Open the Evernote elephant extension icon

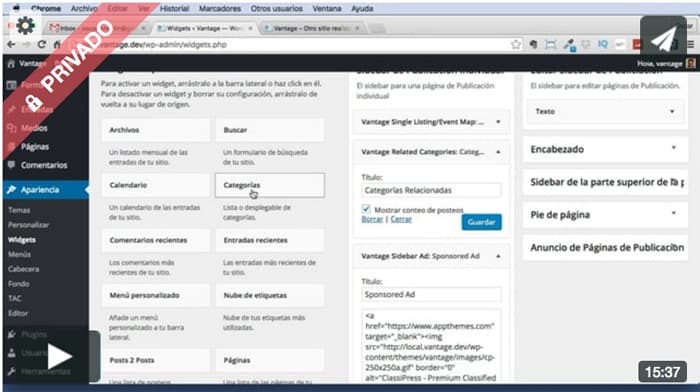pos(533,44)
